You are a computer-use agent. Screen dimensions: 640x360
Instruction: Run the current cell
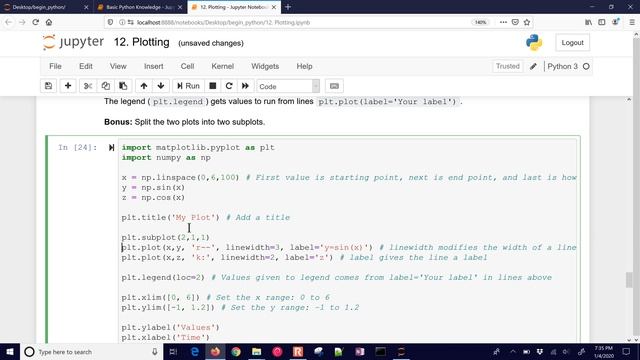pos(188,86)
